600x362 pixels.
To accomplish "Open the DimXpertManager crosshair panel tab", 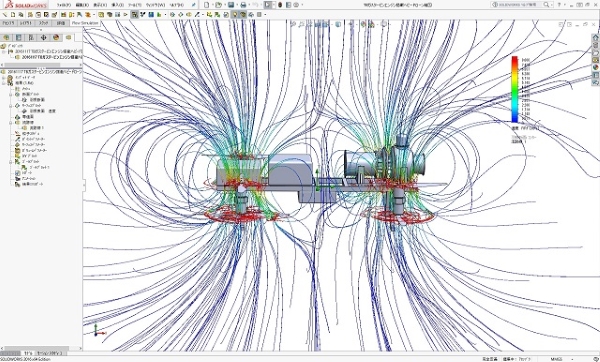I will (43, 38).
